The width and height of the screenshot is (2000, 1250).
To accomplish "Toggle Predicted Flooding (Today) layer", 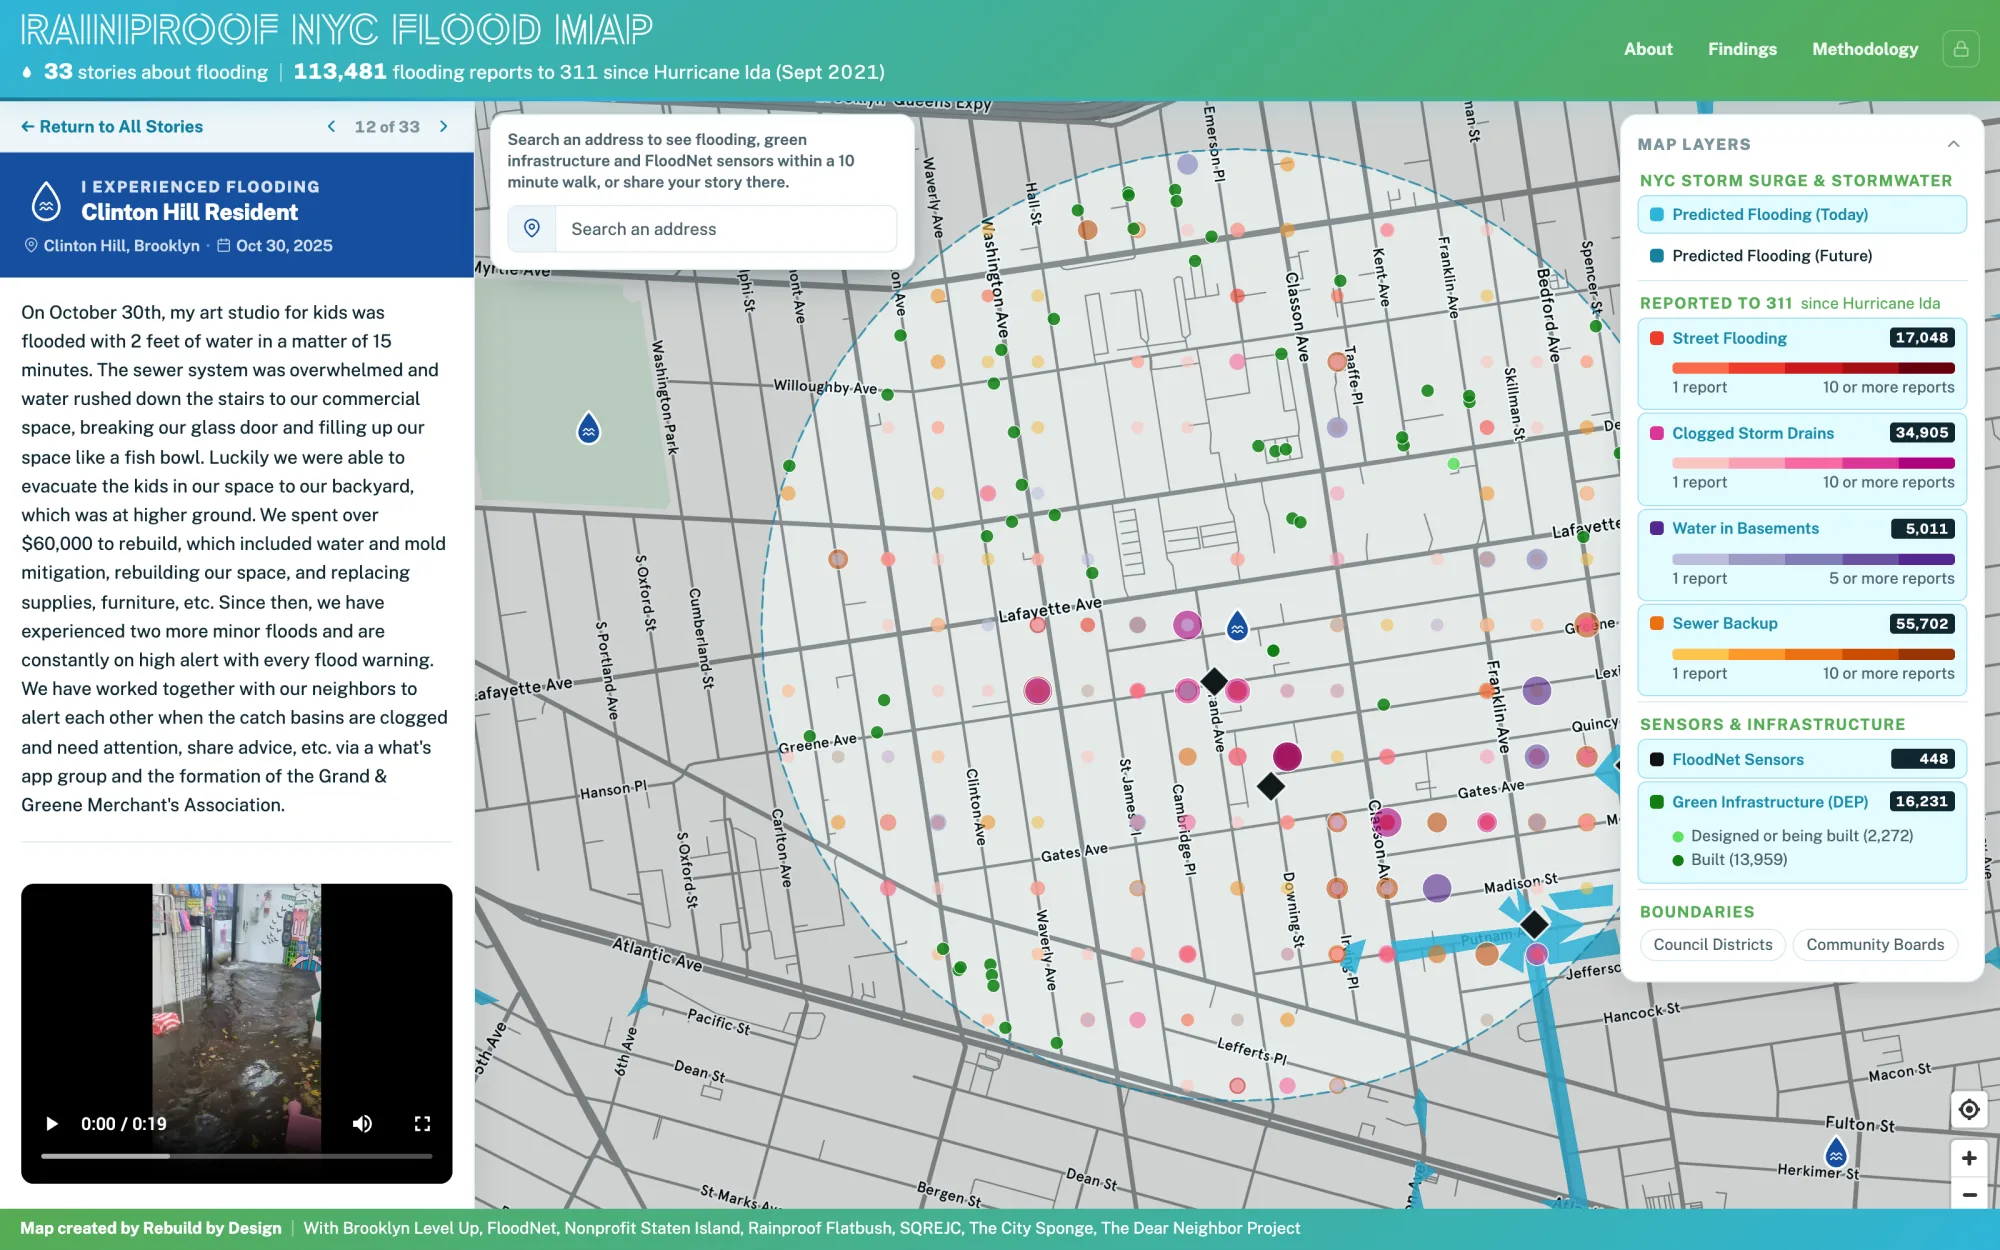I will (x=1802, y=214).
